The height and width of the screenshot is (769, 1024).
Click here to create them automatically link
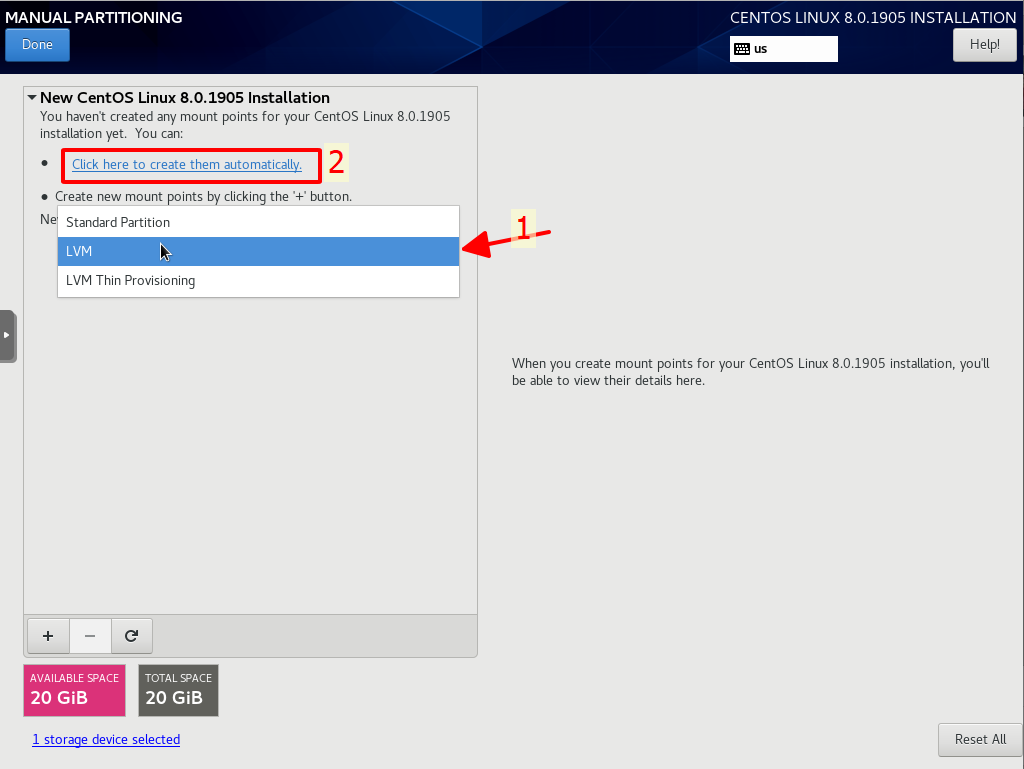(x=187, y=165)
